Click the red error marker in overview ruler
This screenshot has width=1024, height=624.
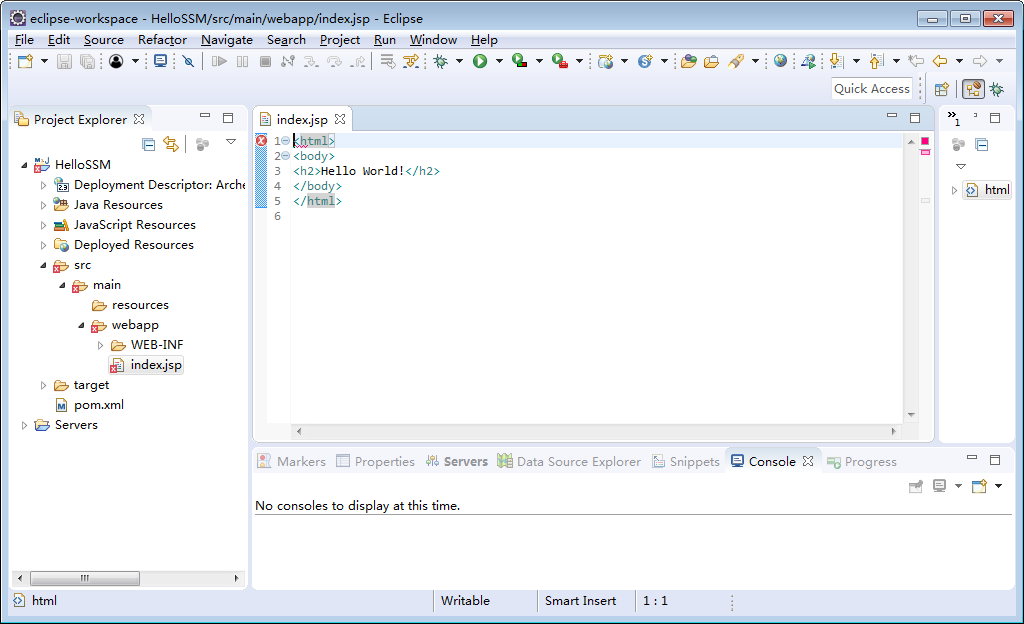tap(925, 141)
